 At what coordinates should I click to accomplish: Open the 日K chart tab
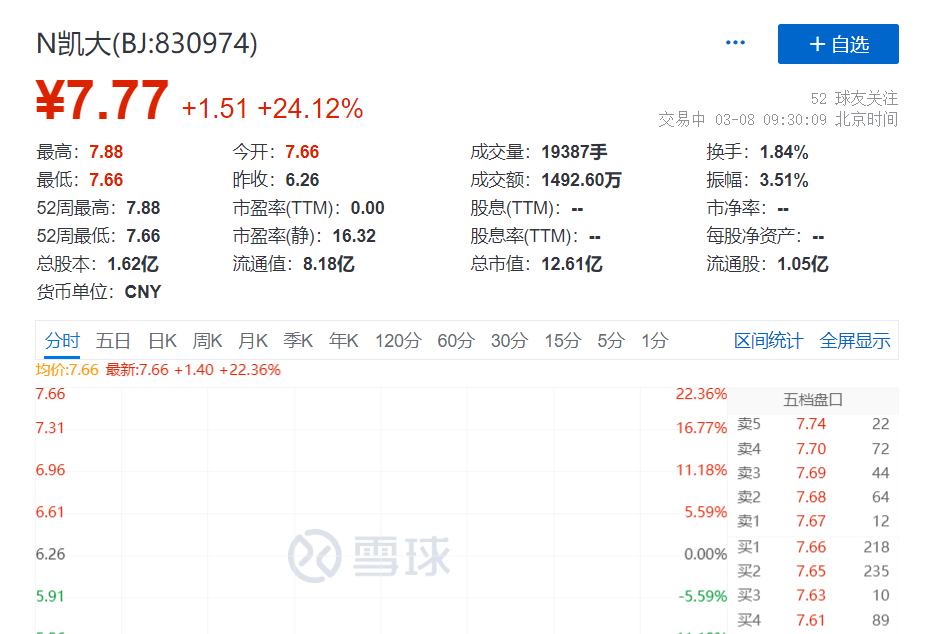pyautogui.click(x=162, y=341)
